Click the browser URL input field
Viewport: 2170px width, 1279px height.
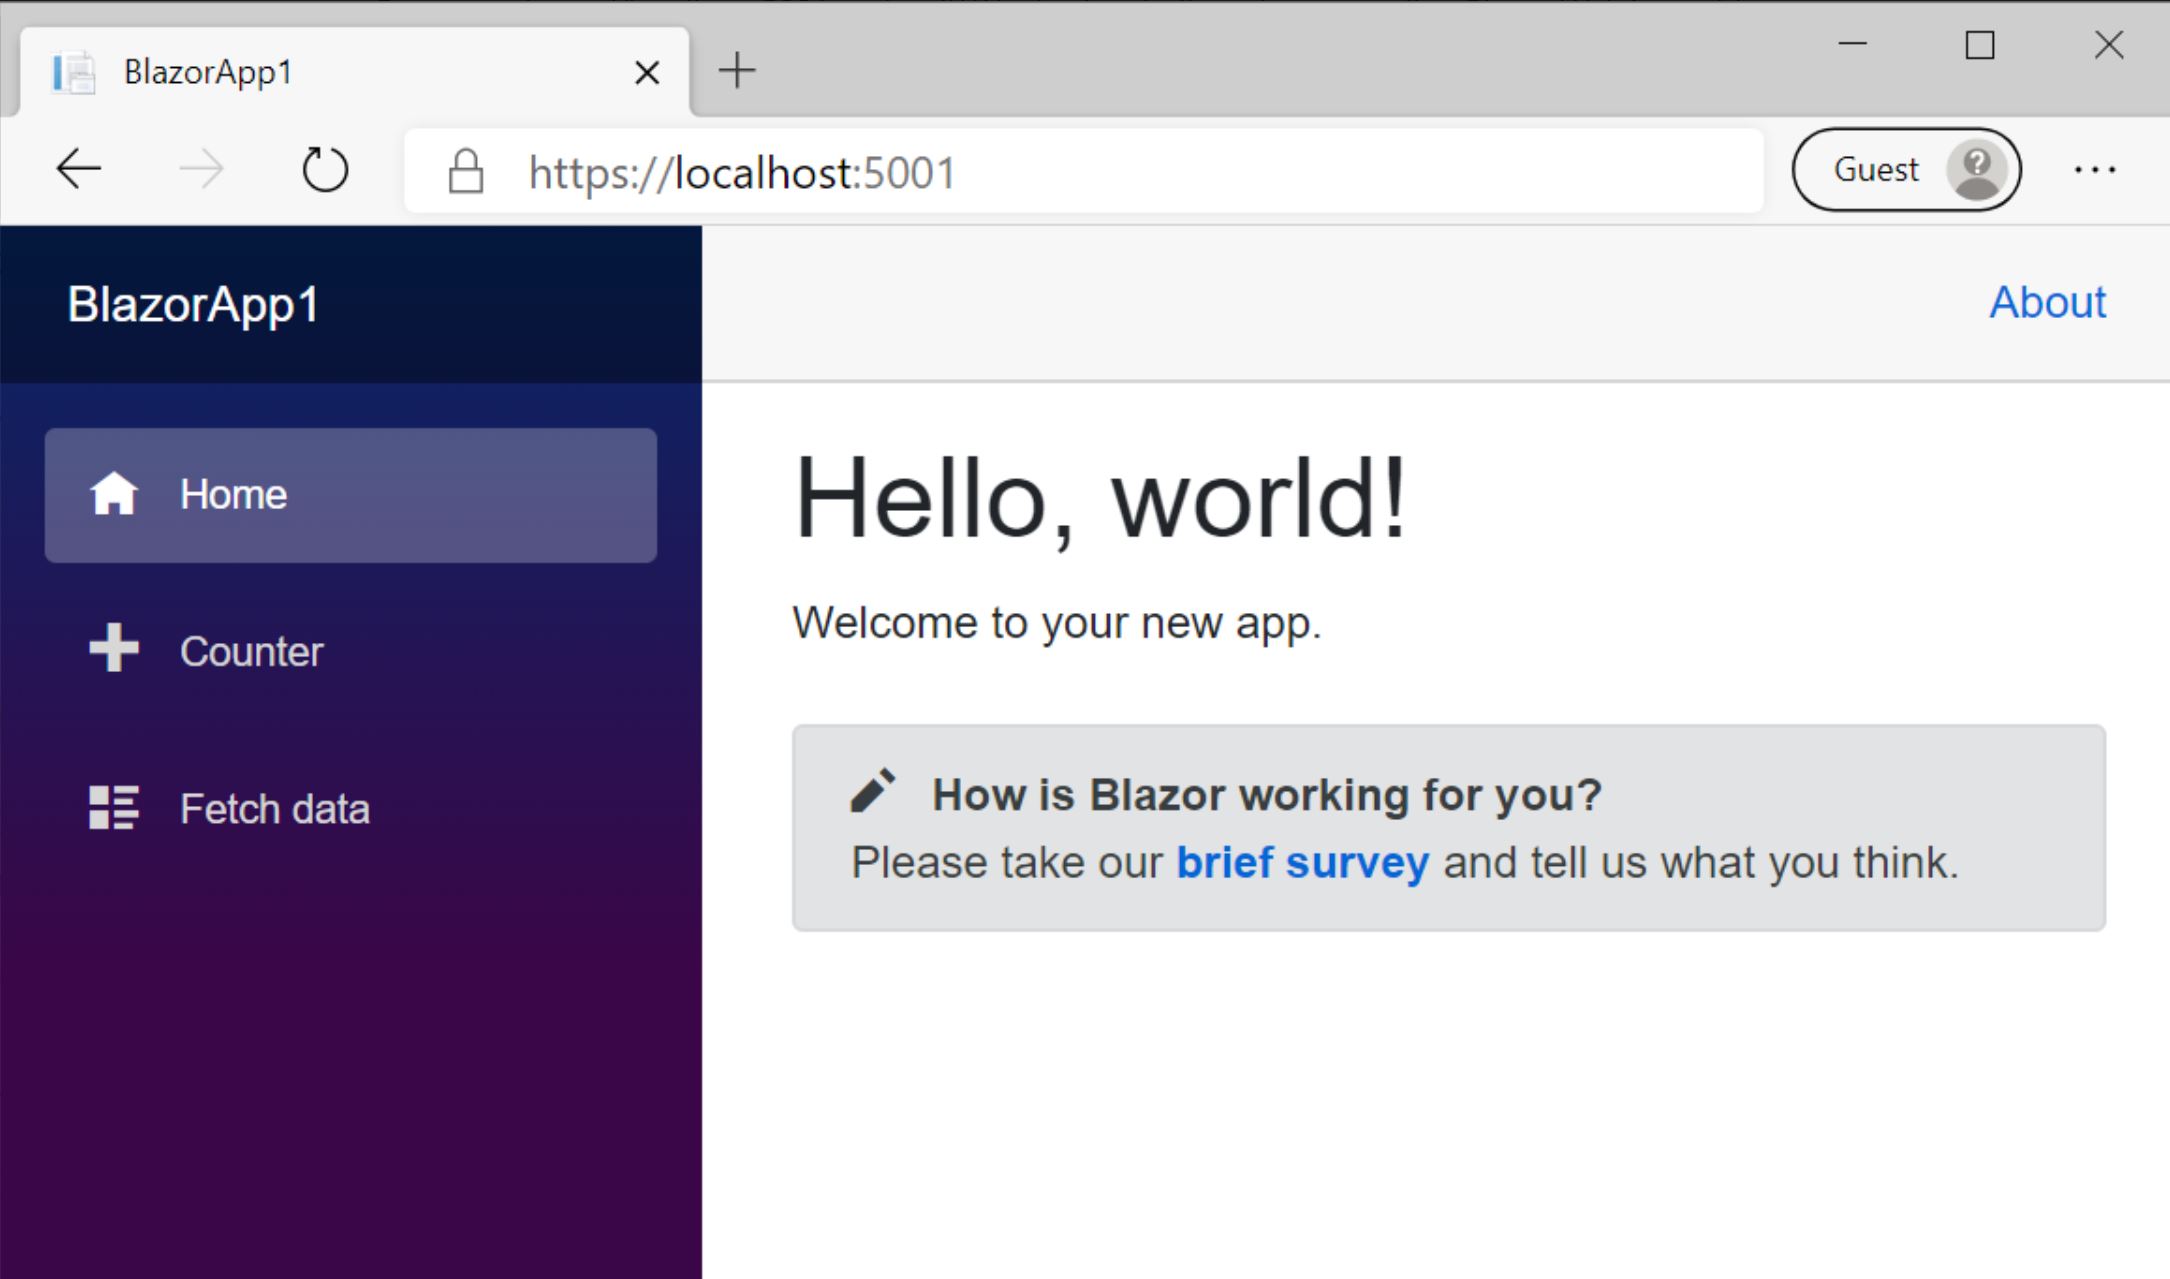(x=1087, y=169)
